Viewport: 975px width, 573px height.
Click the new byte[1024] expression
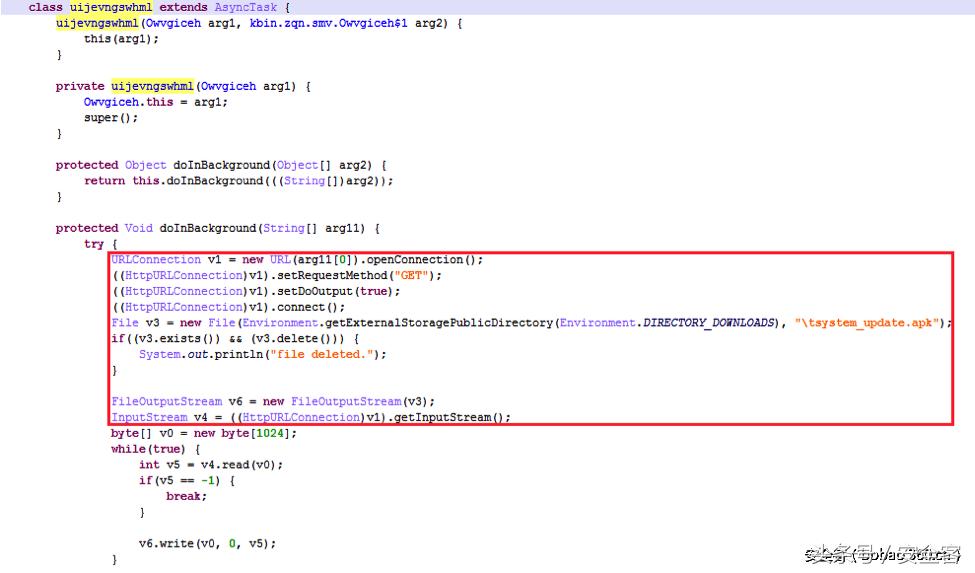click(242, 433)
